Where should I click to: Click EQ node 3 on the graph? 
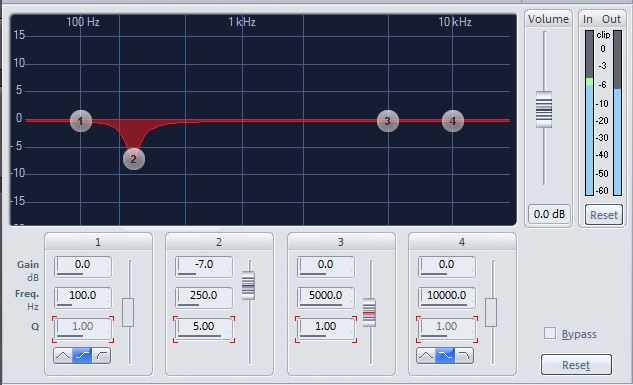click(x=388, y=121)
